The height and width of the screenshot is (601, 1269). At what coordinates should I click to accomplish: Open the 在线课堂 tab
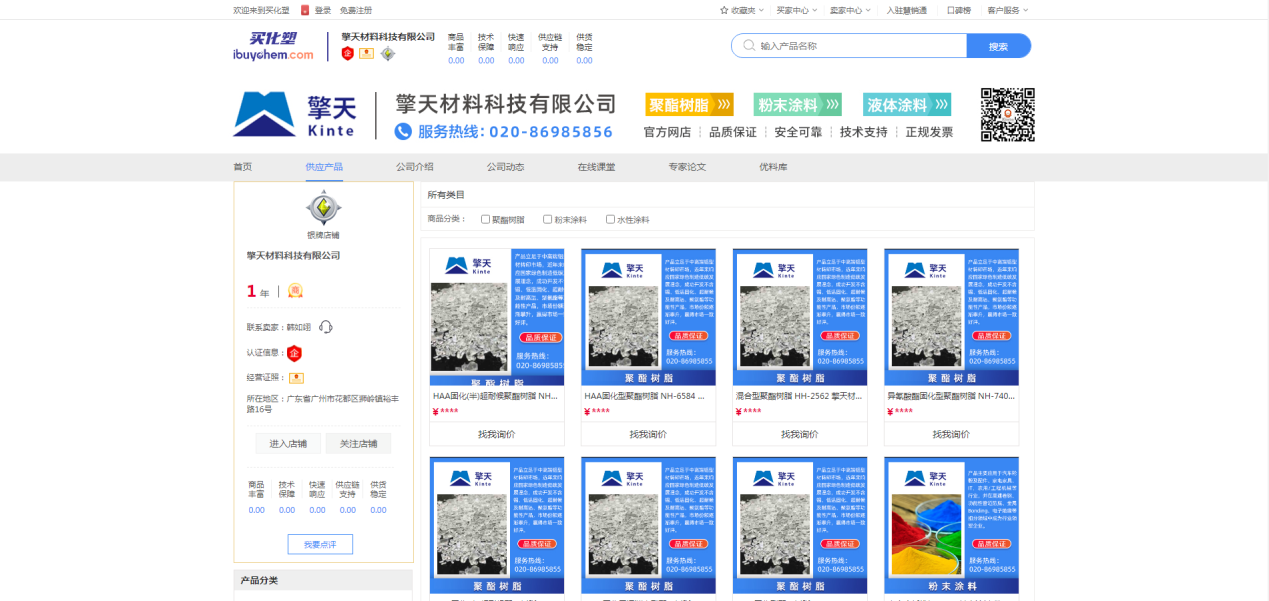point(596,167)
